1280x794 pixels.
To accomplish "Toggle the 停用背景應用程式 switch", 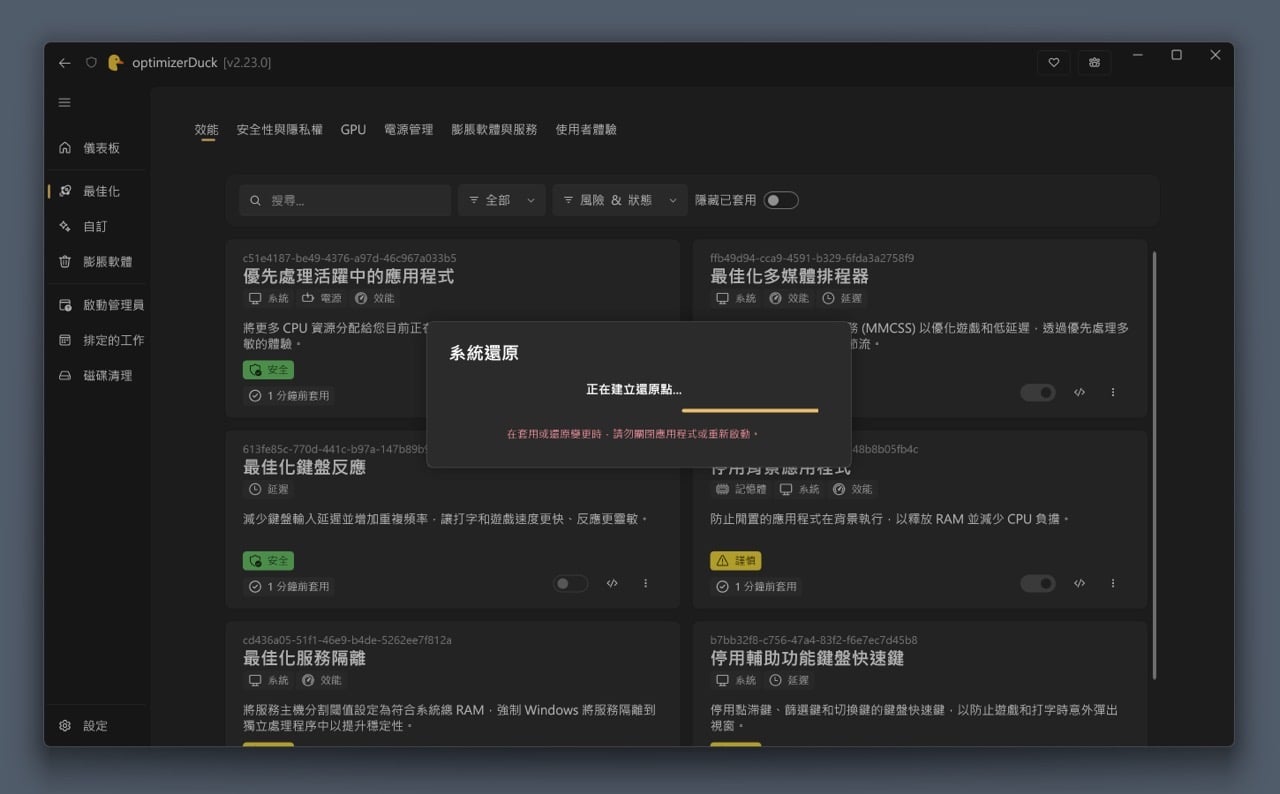I will click(x=1038, y=583).
